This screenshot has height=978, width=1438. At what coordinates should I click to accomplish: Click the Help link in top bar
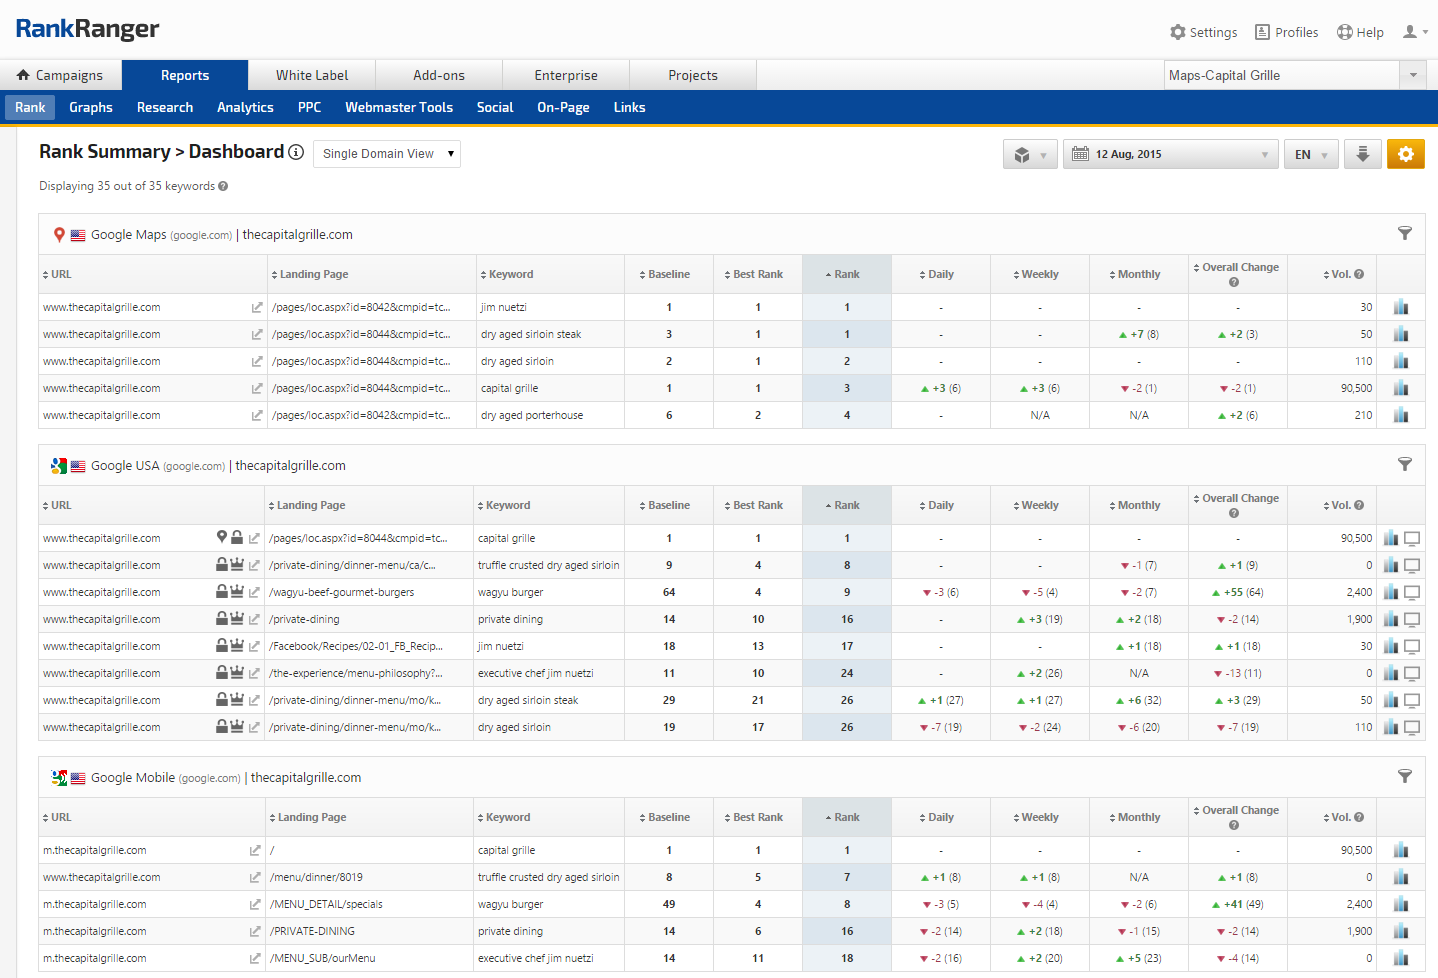pos(1360,32)
